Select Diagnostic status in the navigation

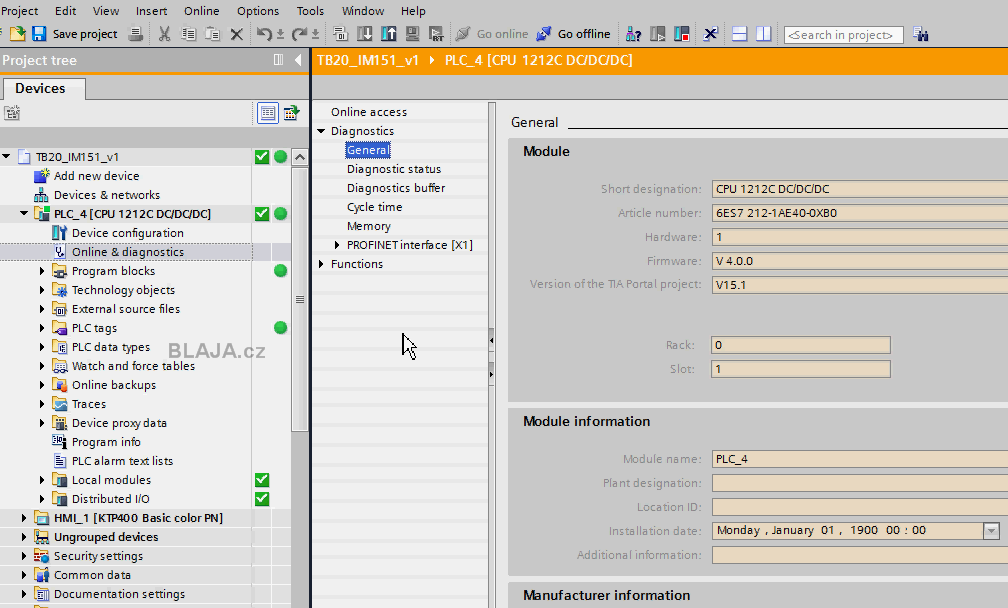pyautogui.click(x=394, y=169)
